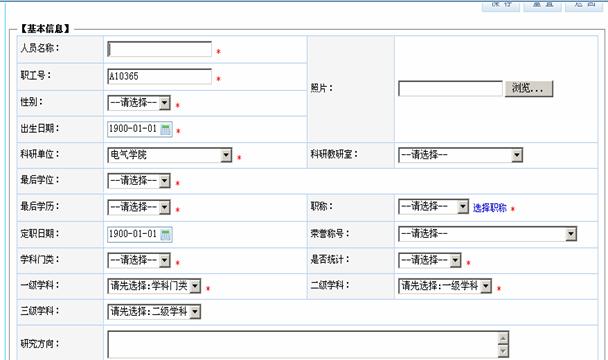Image resolution: width=608 pixels, height=360 pixels.
Task: Expand the 性别 dropdown
Action: (x=139, y=103)
